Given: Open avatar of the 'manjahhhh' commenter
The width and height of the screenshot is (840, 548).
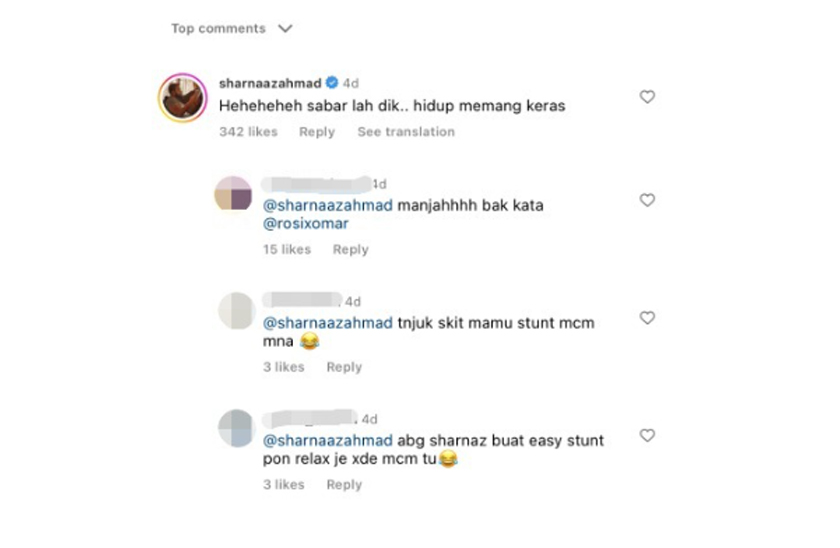Looking at the screenshot, I should [233, 193].
